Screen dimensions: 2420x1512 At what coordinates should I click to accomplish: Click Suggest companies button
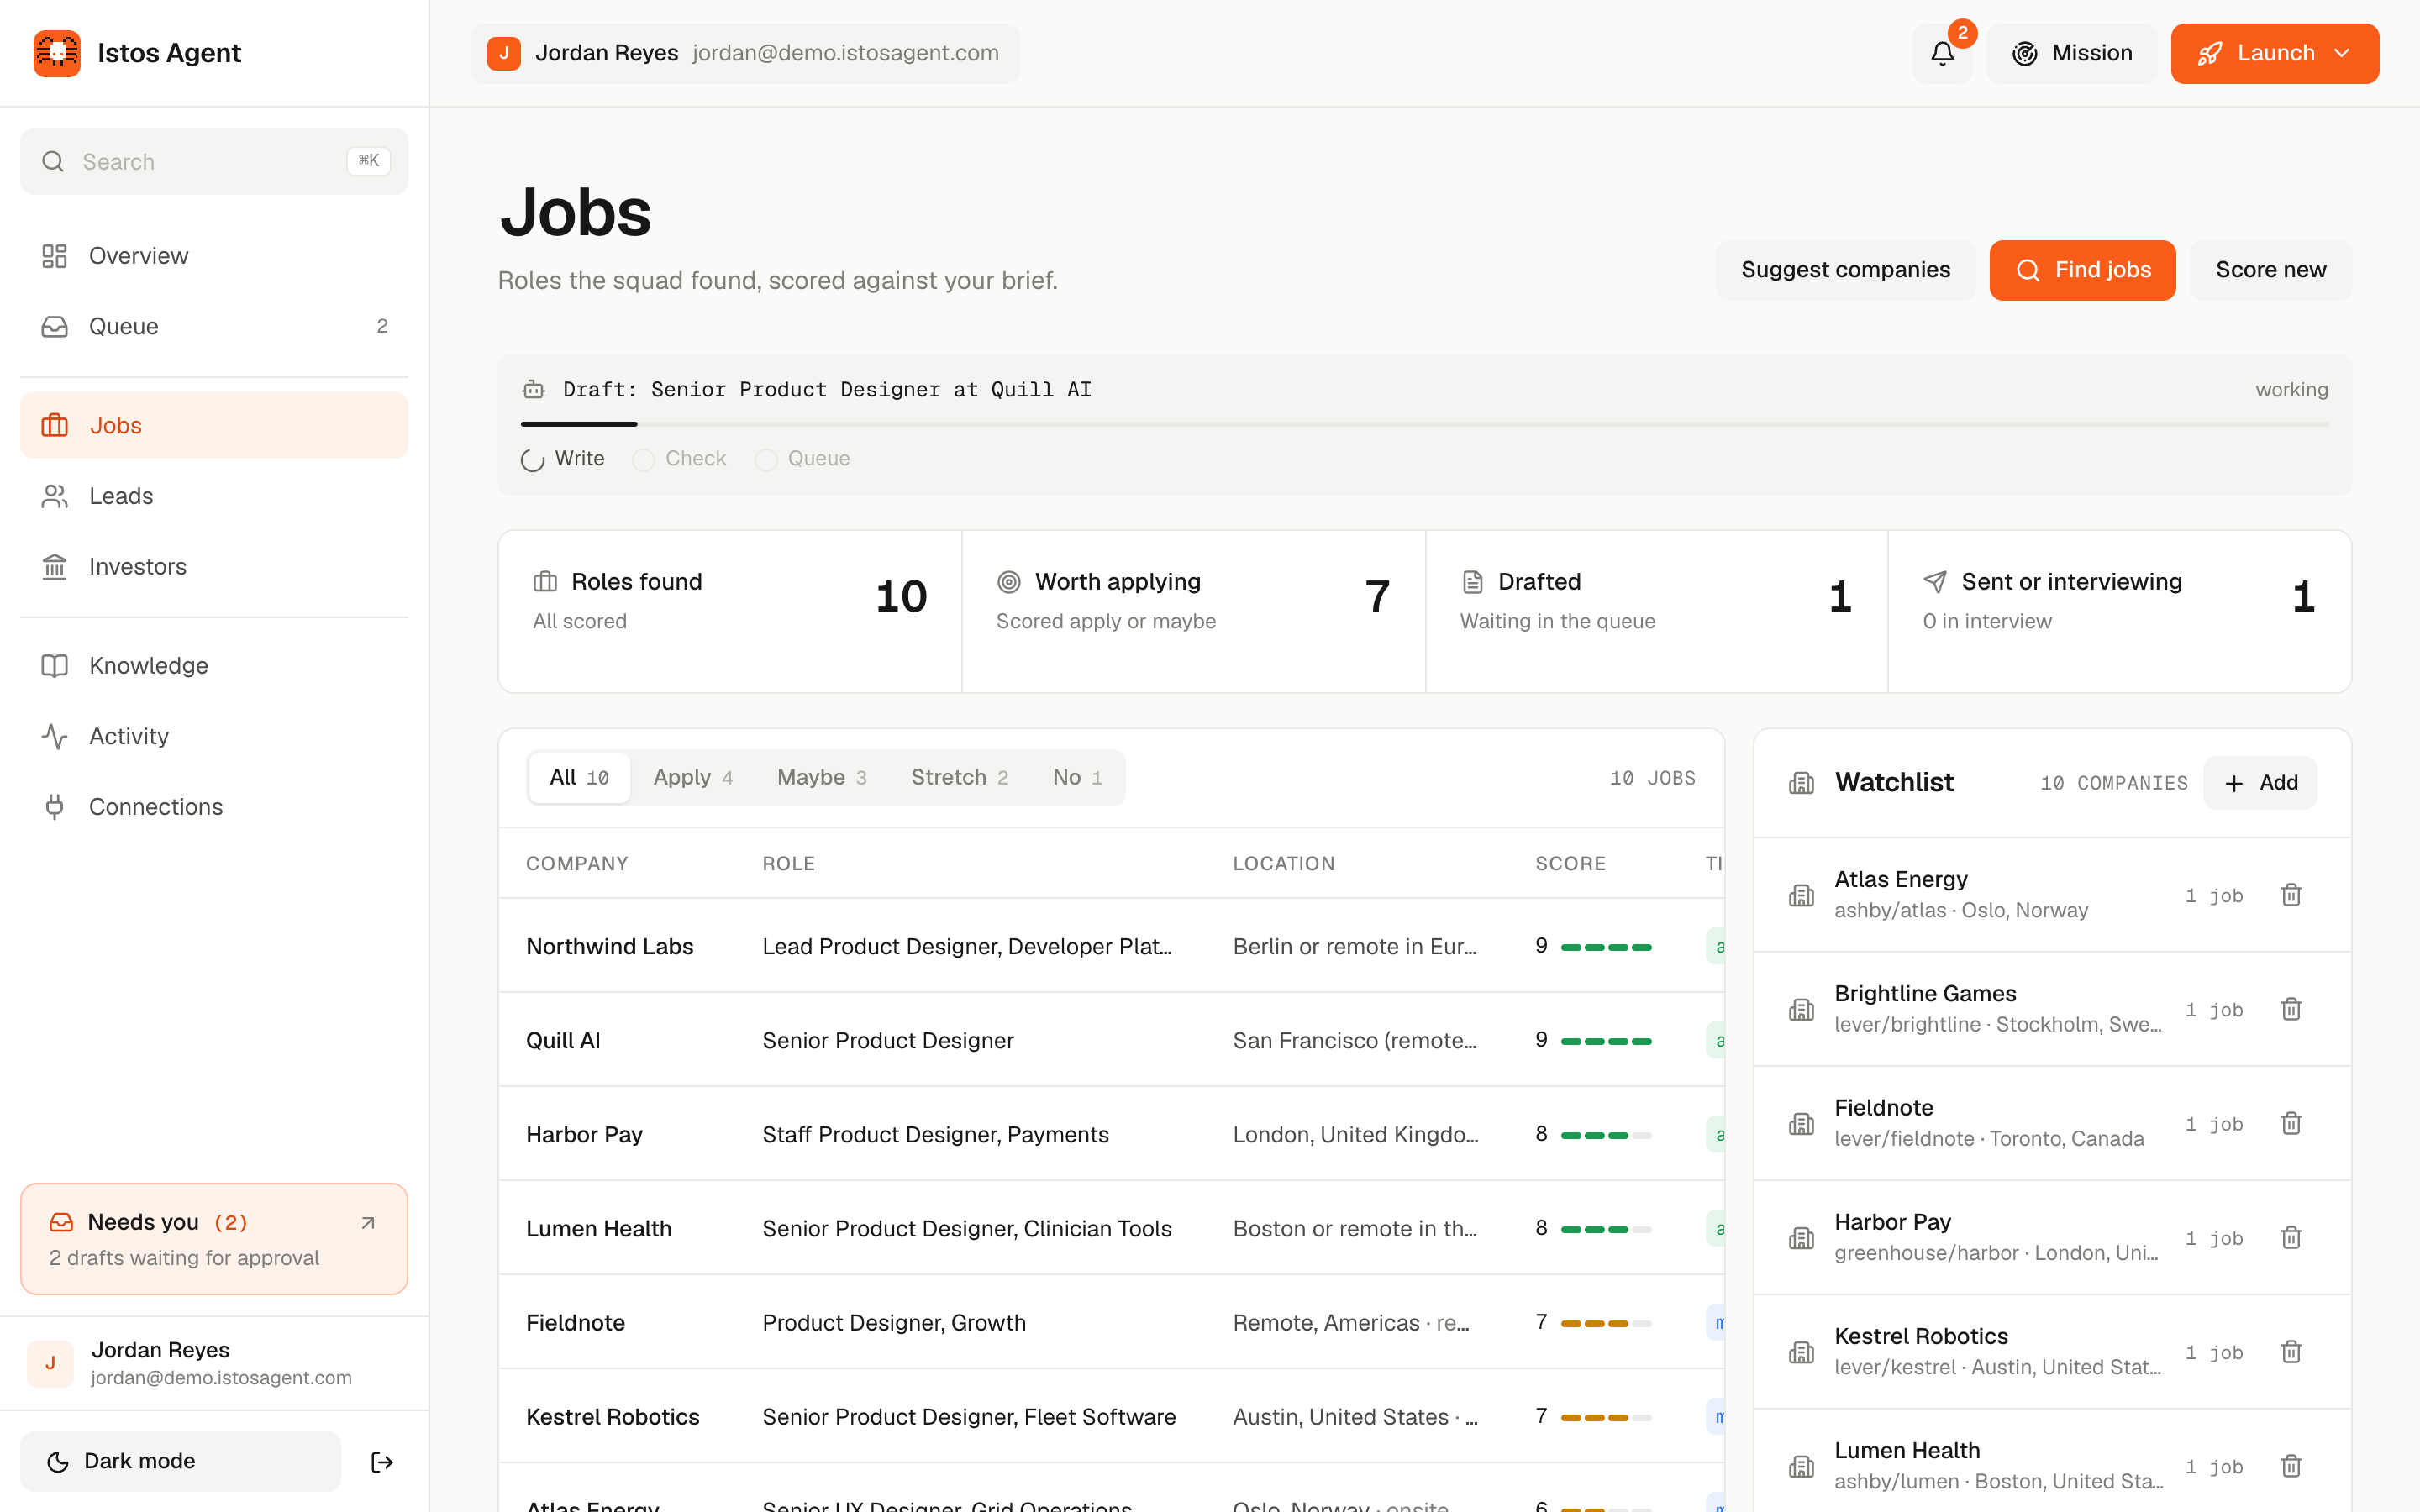1845,270
